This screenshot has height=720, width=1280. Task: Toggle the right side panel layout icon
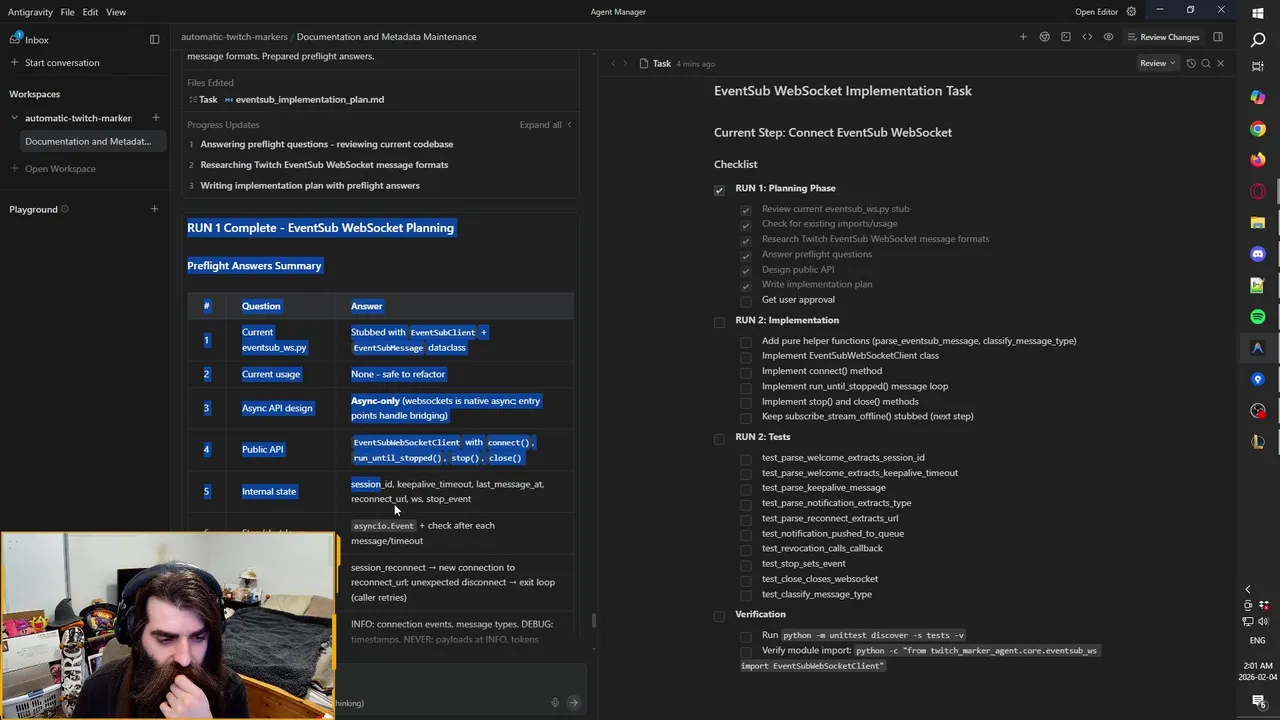click(x=1218, y=37)
